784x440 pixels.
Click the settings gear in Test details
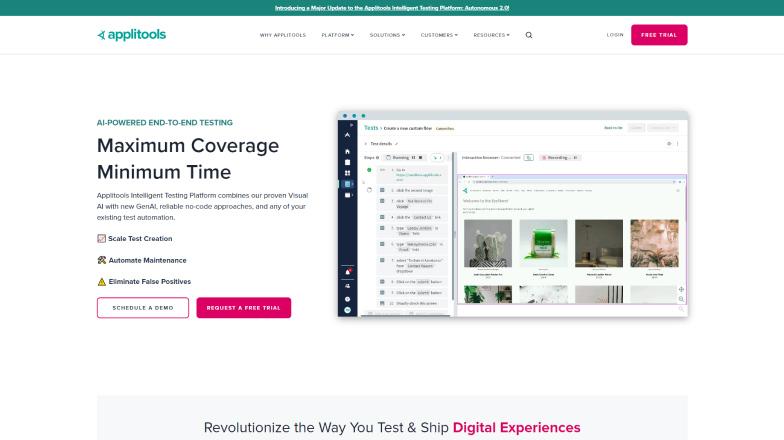point(669,144)
